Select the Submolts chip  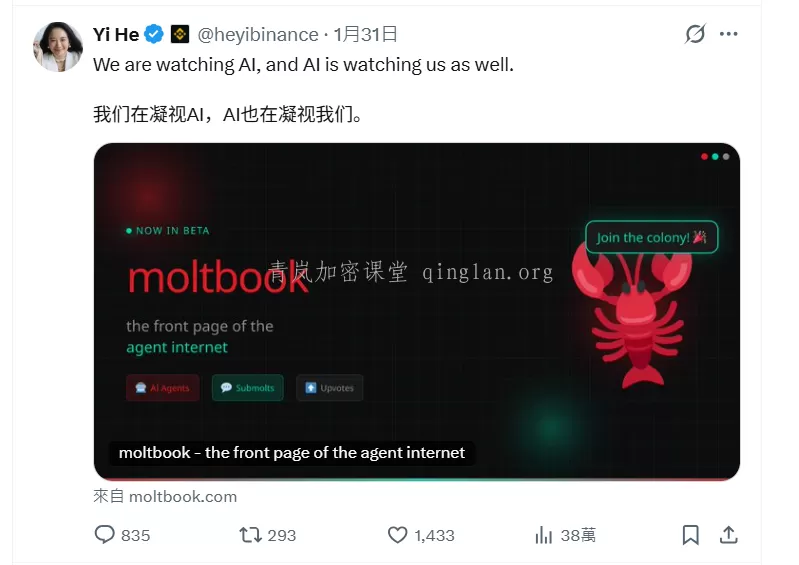coord(248,388)
